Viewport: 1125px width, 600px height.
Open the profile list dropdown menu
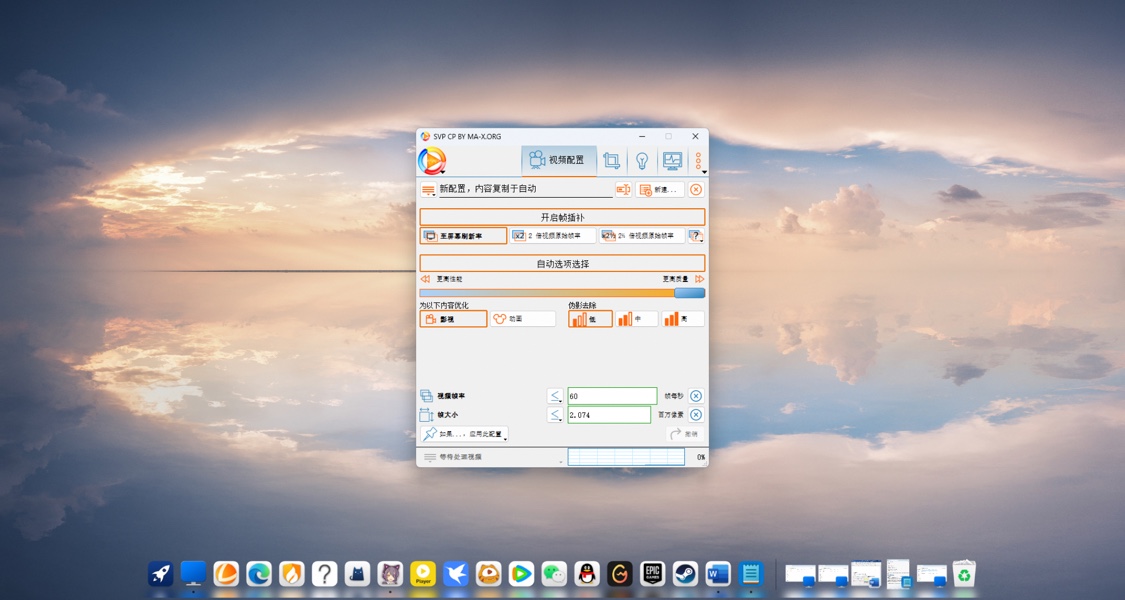click(x=428, y=190)
